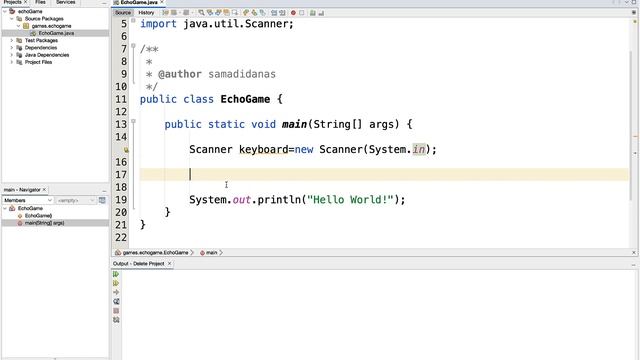The image size is (640, 360).
Task: Expand the Test Packages node
Action: pos(12,40)
